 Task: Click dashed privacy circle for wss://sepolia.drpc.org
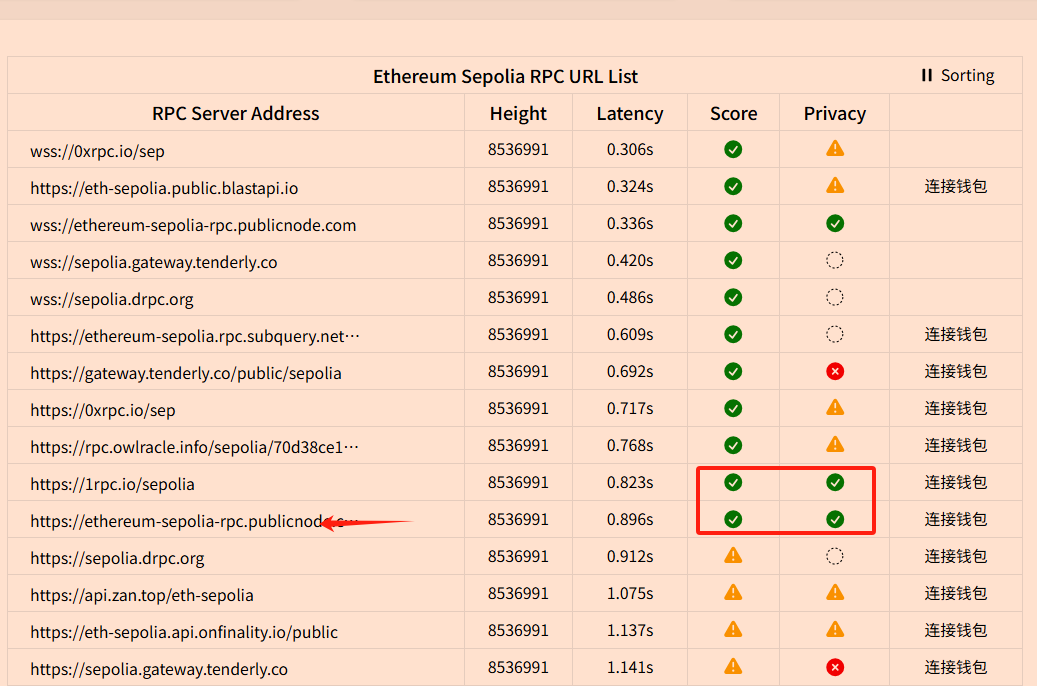click(x=835, y=298)
